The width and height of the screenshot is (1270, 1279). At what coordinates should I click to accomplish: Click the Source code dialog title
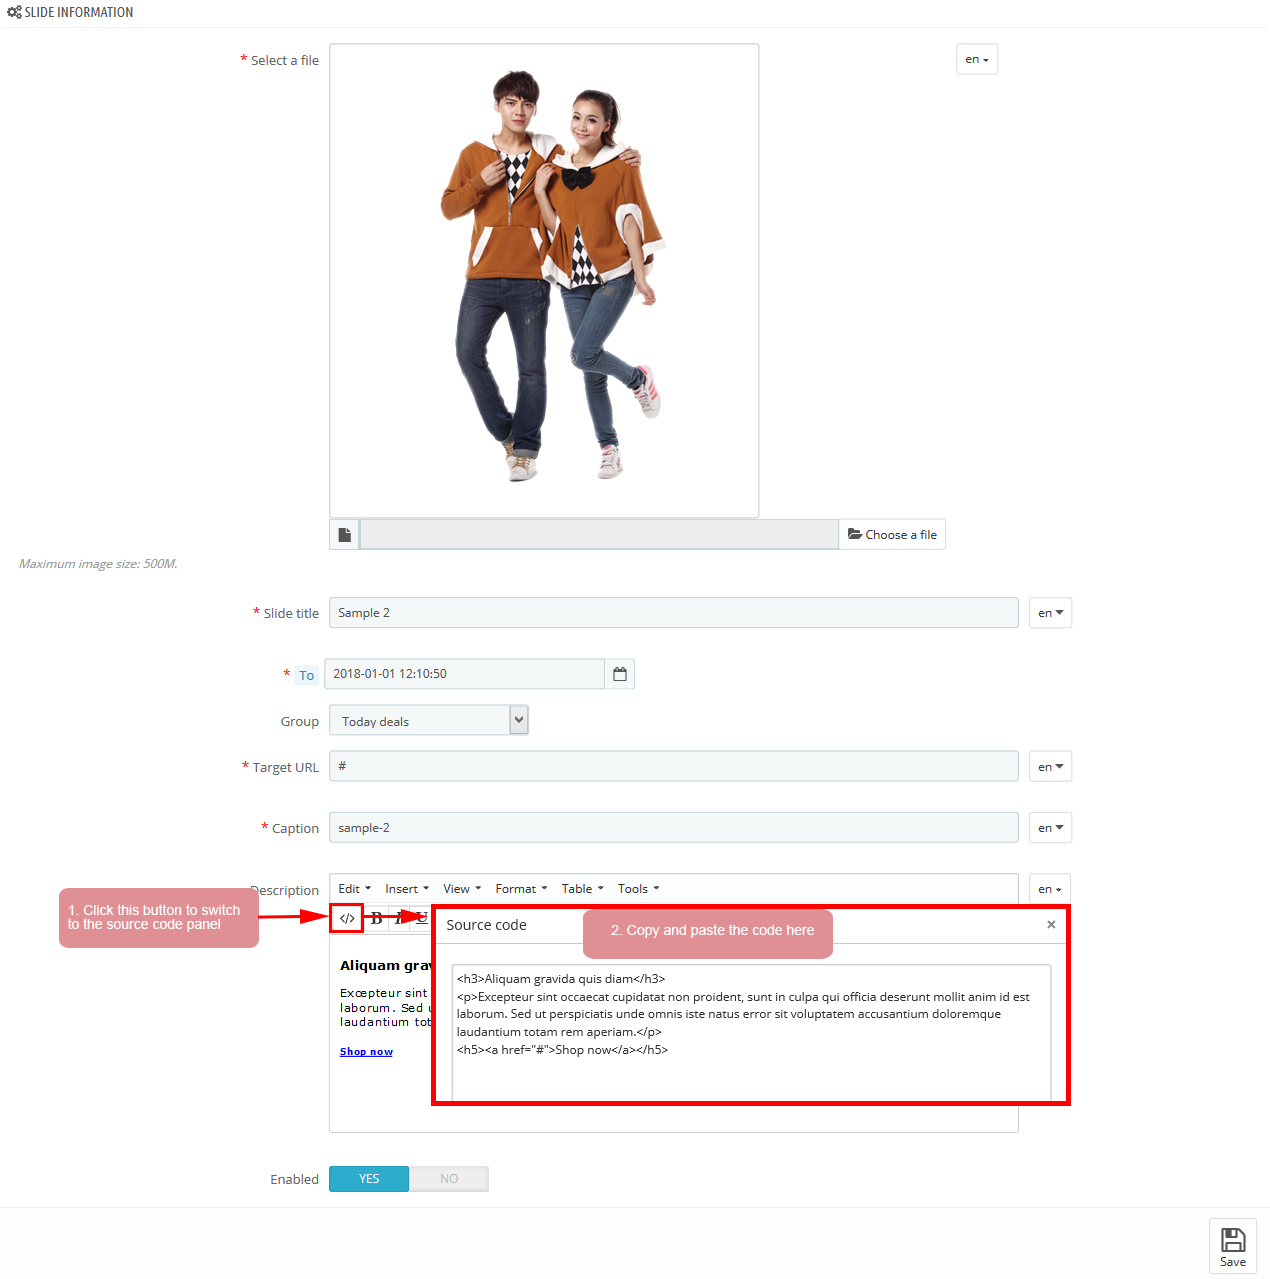coord(486,925)
